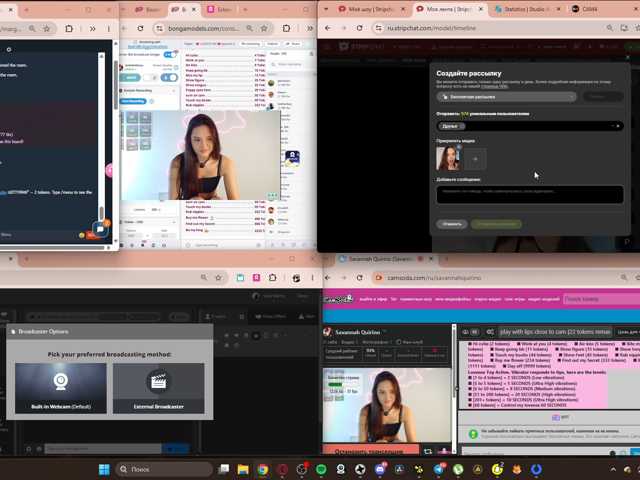Screen dimensions: 640x480
Task: Click the Camsoda logo
Action: click(x=338, y=299)
